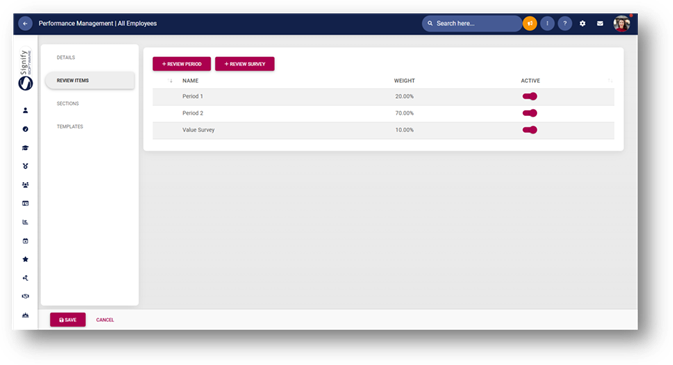
Task: Click the Name column header
Action: (190, 81)
